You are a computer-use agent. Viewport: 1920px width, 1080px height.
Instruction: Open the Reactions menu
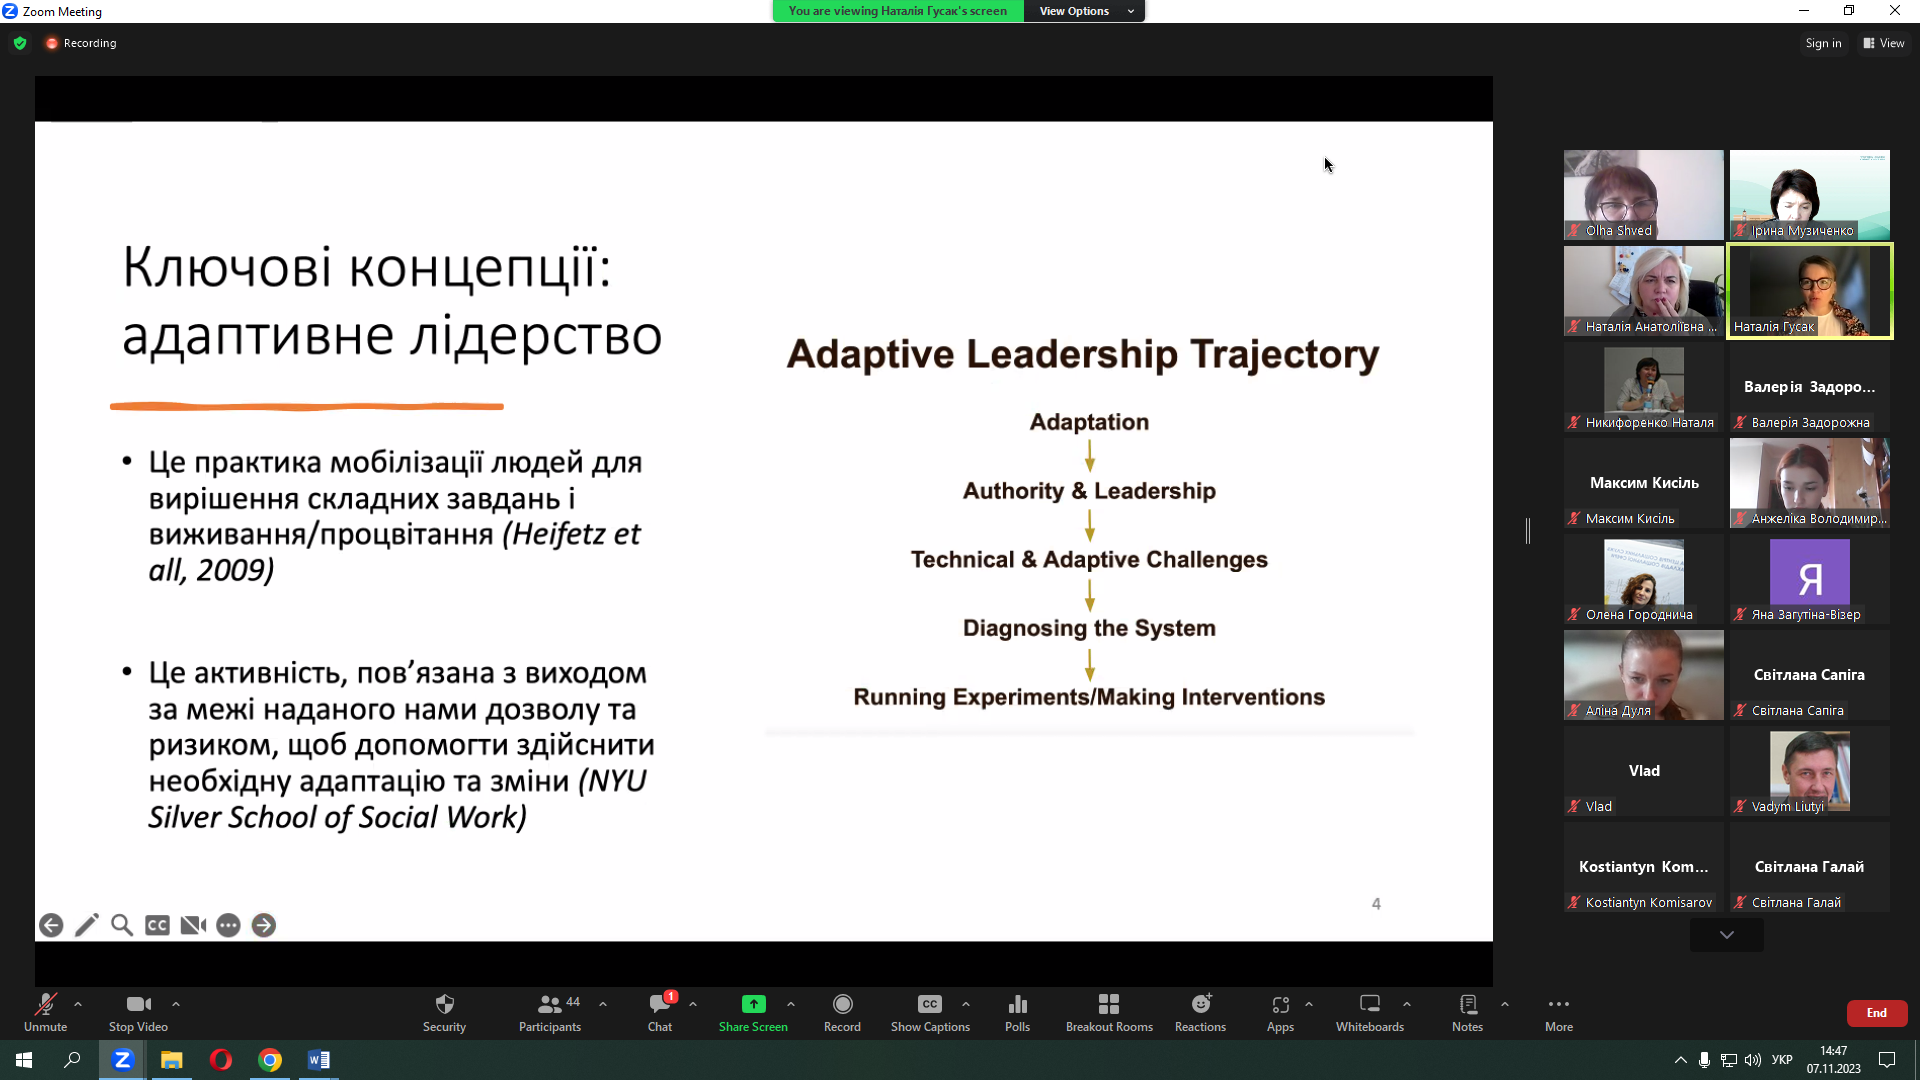[1200, 1011]
